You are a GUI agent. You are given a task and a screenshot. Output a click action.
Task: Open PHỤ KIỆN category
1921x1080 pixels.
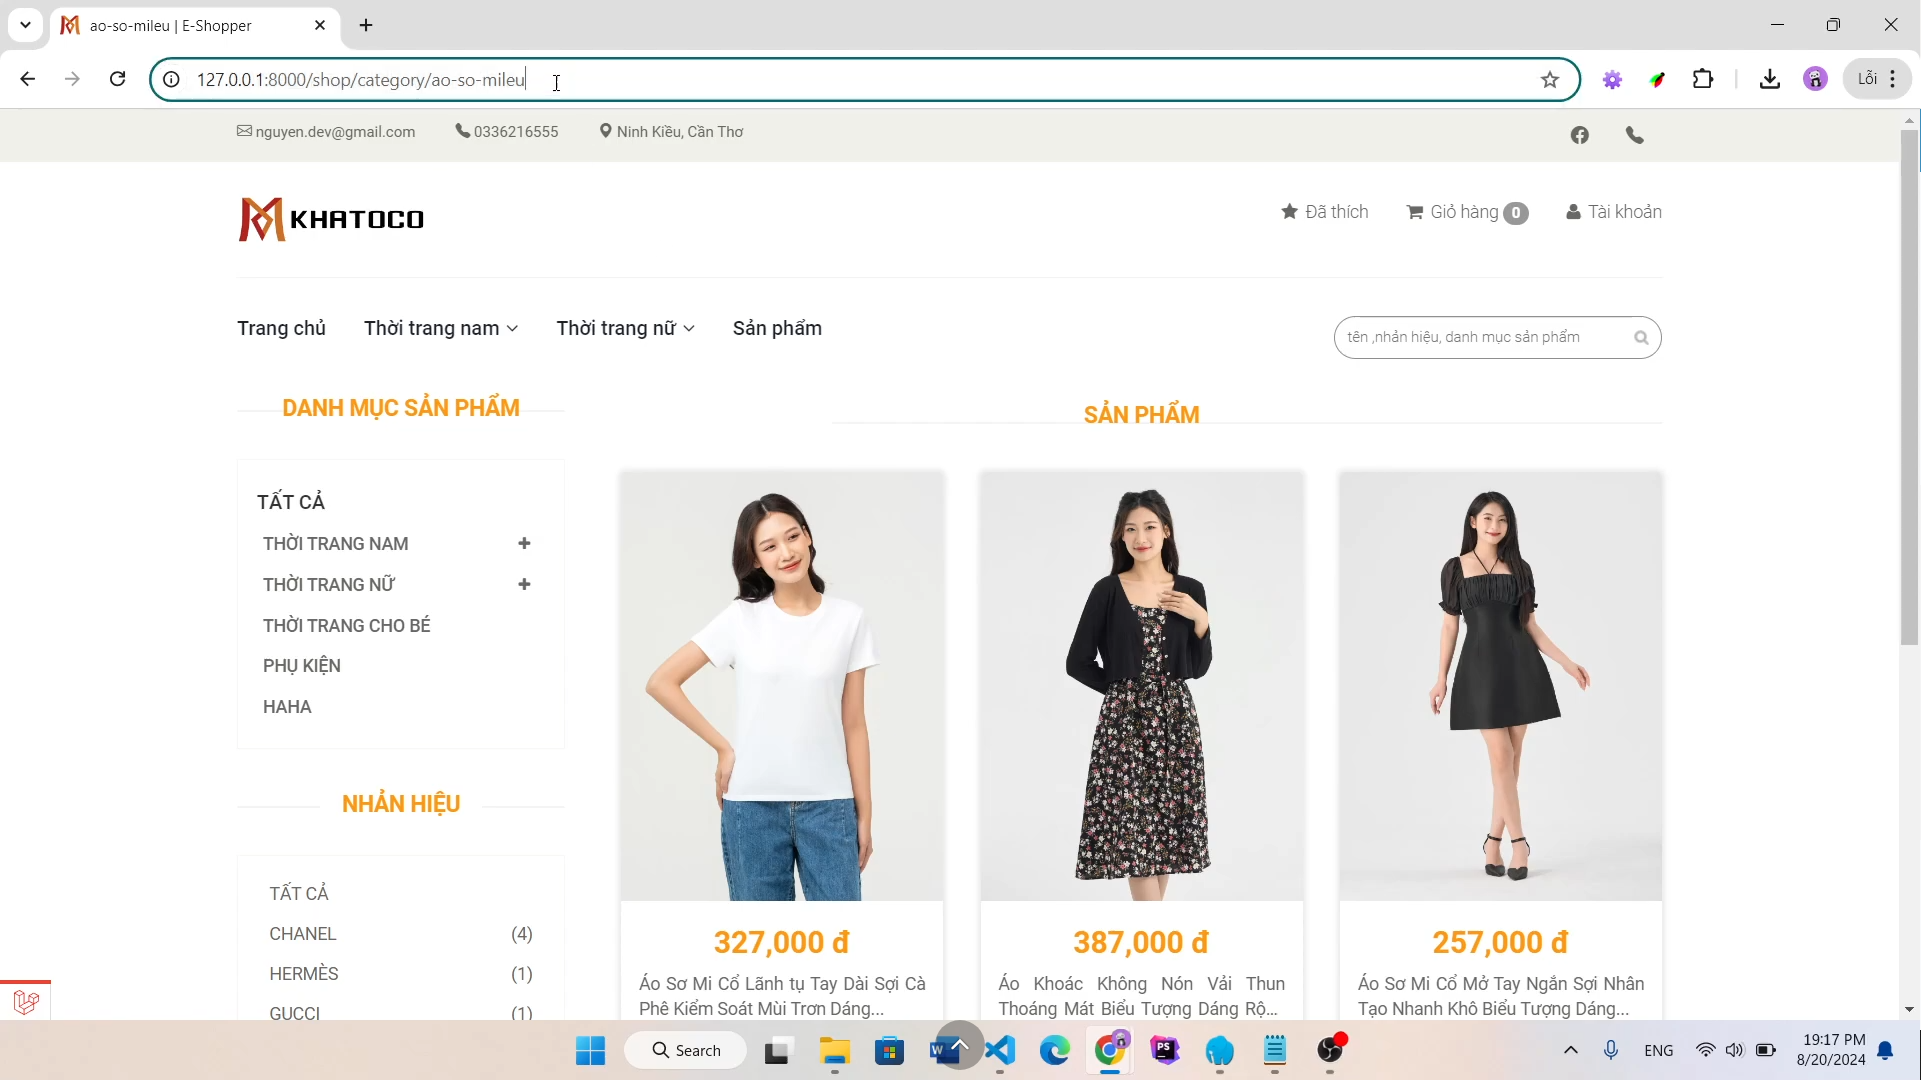tap(302, 666)
